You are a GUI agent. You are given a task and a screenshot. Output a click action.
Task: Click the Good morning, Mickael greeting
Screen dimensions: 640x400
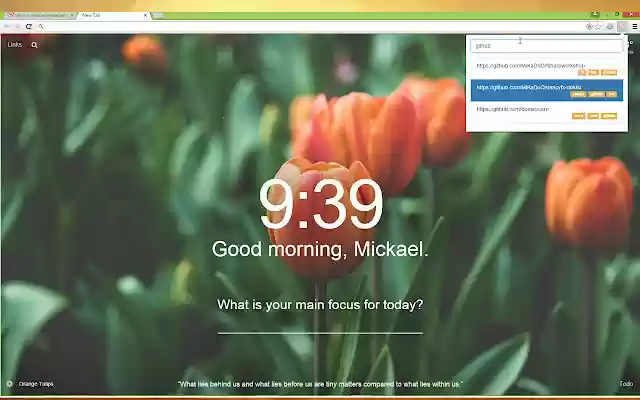(320, 249)
